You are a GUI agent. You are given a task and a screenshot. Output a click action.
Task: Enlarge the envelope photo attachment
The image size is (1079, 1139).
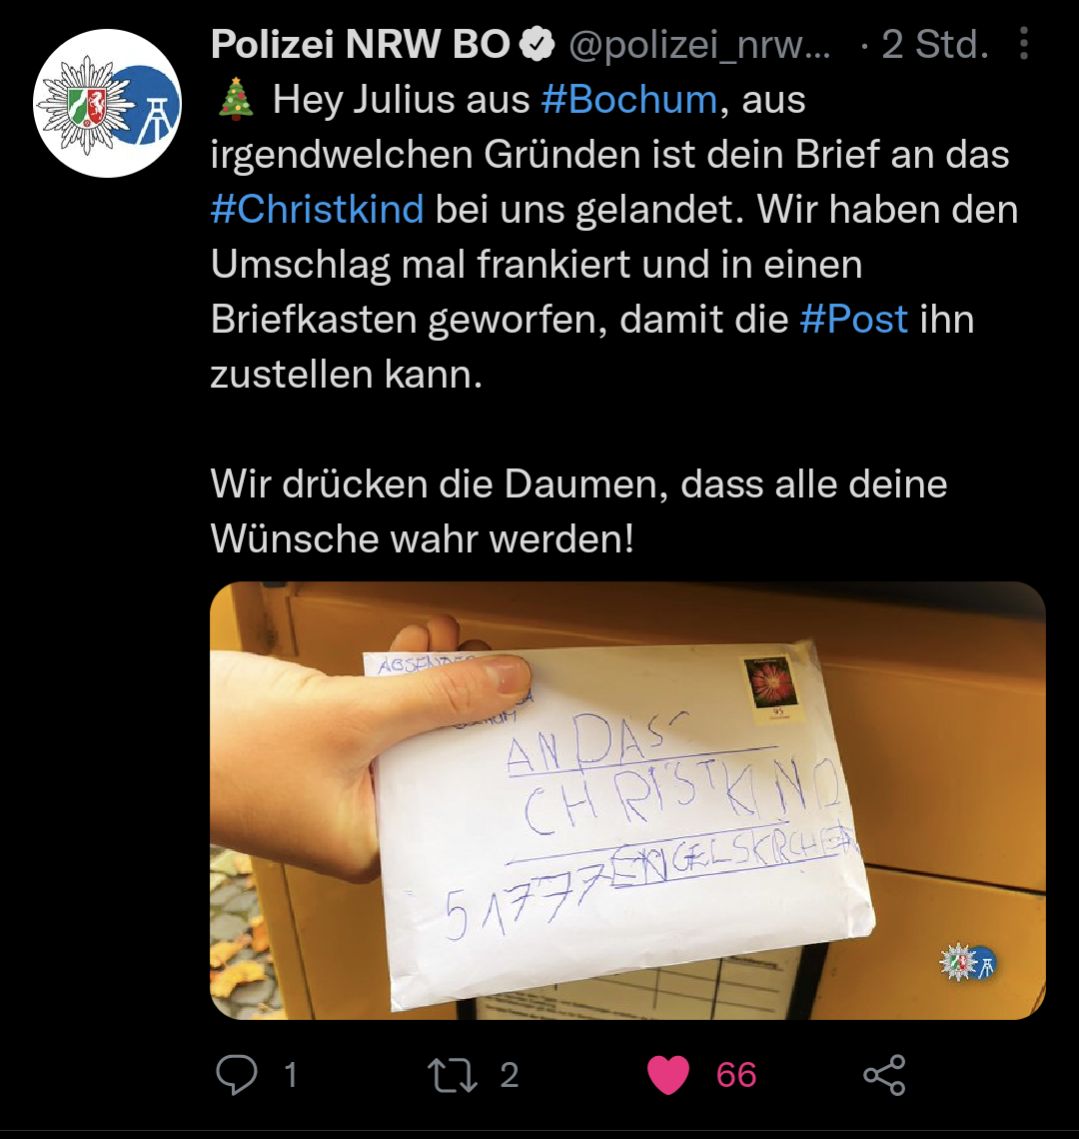coord(628,800)
